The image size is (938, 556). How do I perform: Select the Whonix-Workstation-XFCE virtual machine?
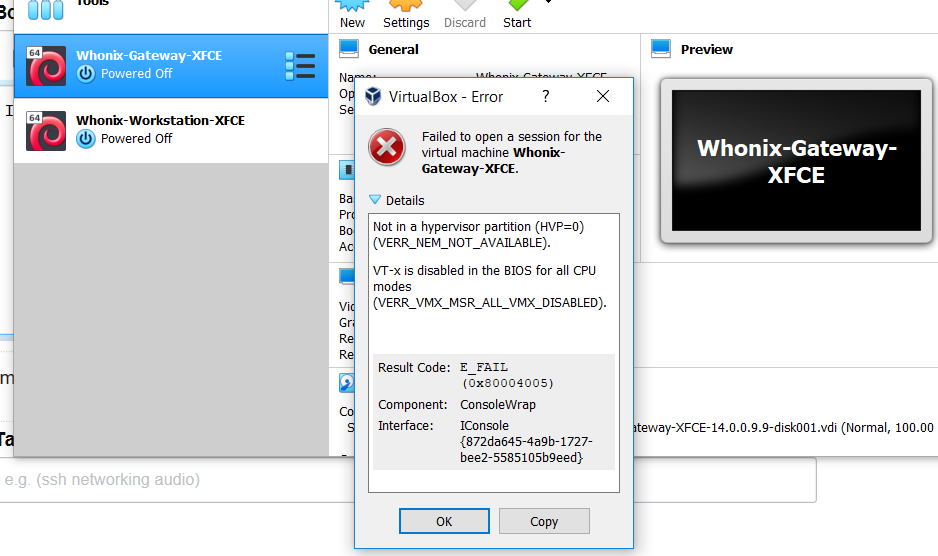tap(171, 130)
